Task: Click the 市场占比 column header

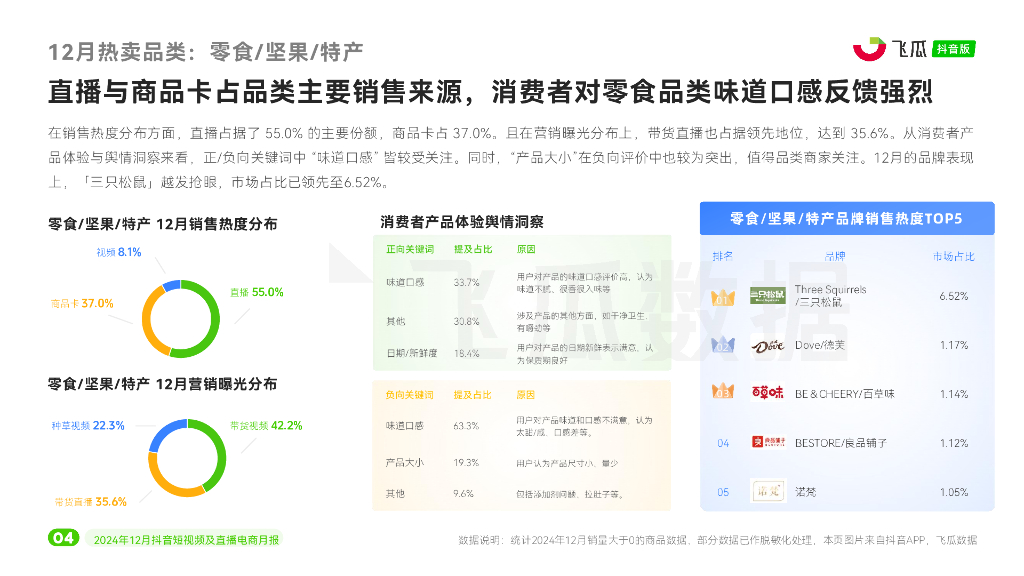Action: [x=953, y=257]
